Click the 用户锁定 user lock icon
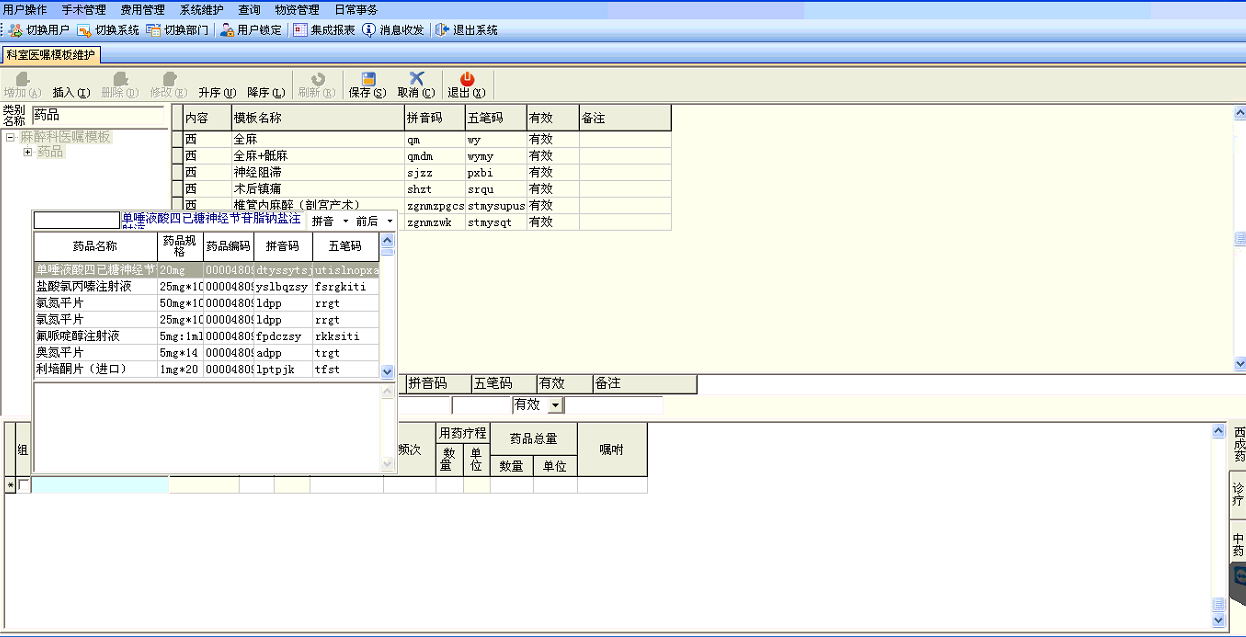 [227, 30]
